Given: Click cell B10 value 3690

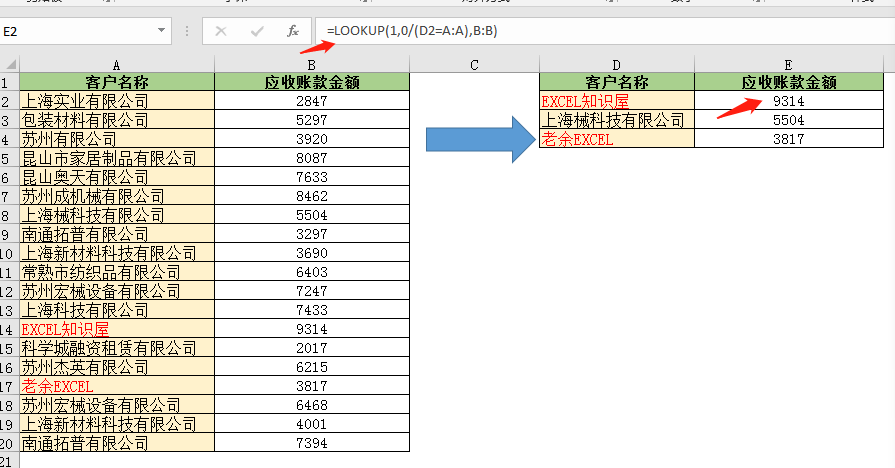Looking at the screenshot, I should point(312,253).
